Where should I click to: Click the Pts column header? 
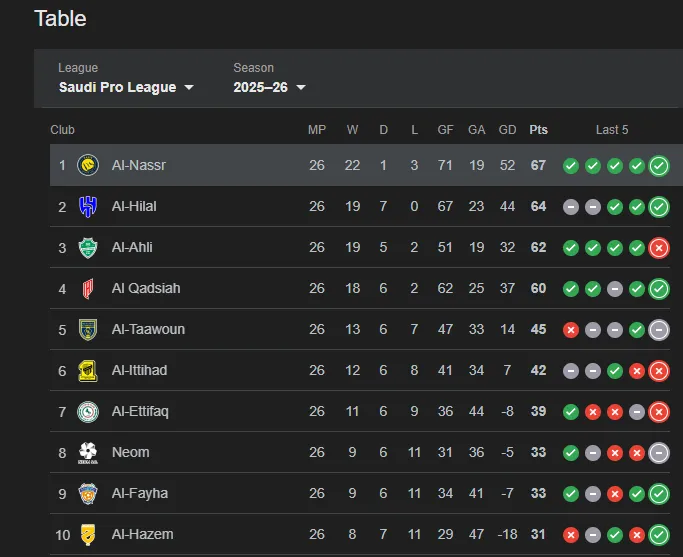point(538,130)
